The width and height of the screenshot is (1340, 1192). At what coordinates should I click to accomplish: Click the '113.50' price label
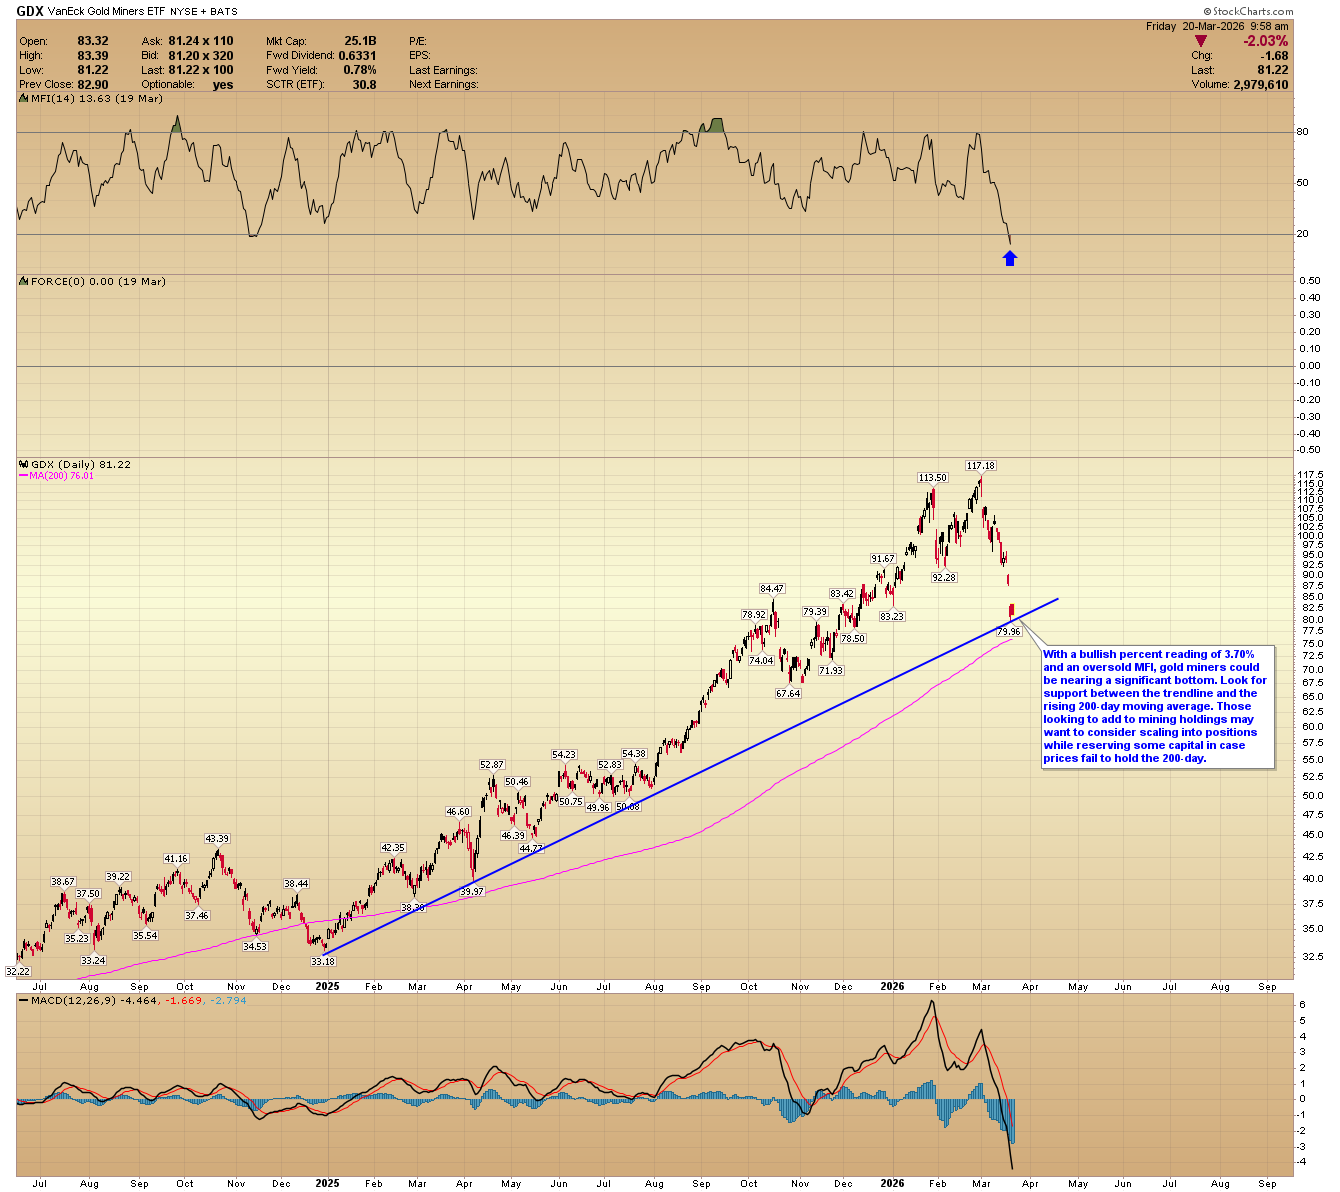[933, 478]
